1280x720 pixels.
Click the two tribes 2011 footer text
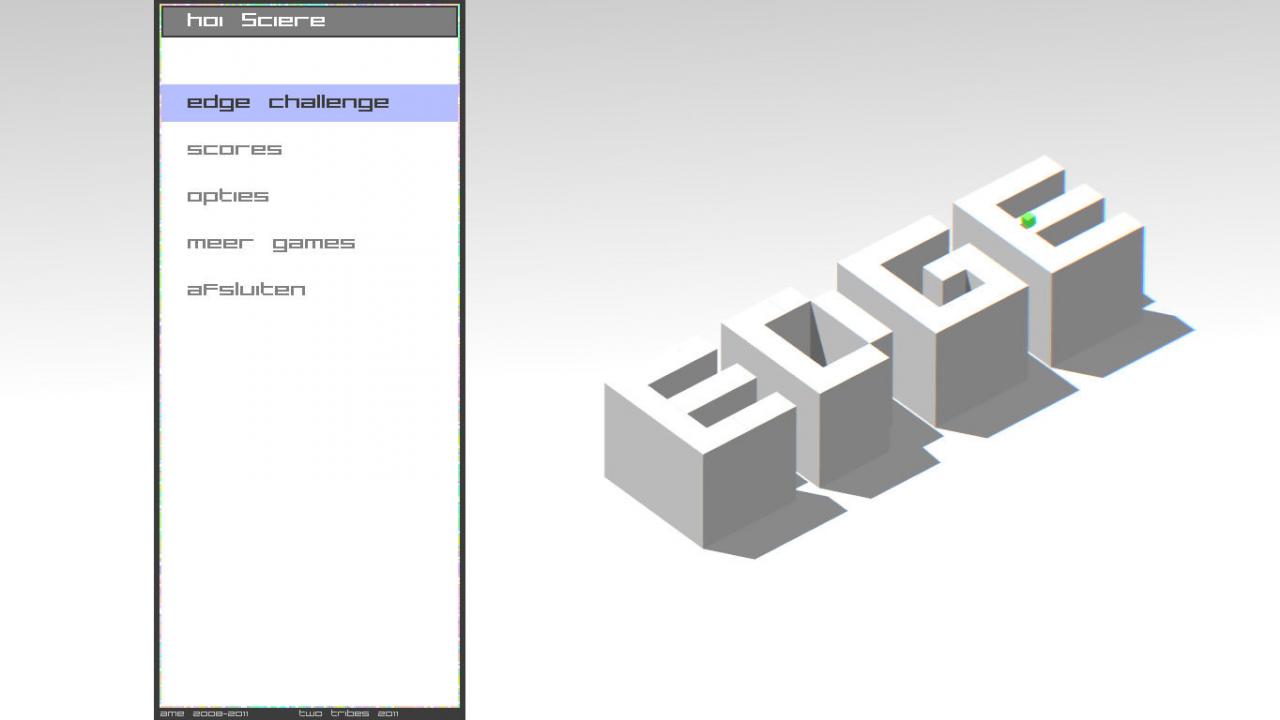pyautogui.click(x=348, y=714)
